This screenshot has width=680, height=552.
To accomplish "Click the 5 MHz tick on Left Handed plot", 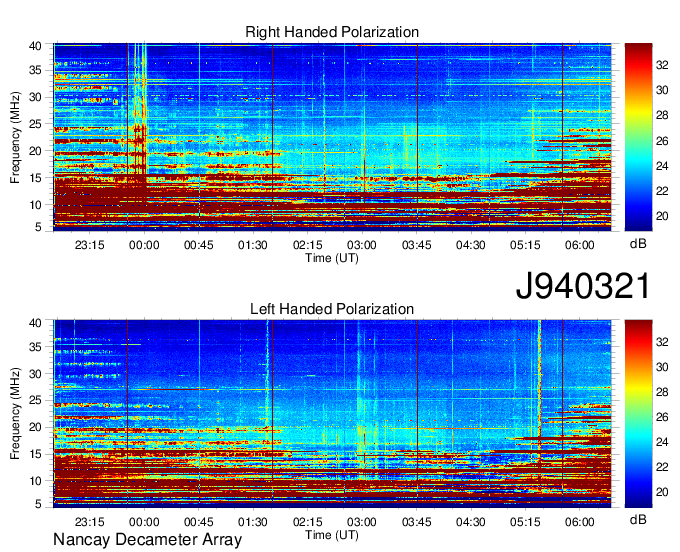I will pyautogui.click(x=38, y=503).
